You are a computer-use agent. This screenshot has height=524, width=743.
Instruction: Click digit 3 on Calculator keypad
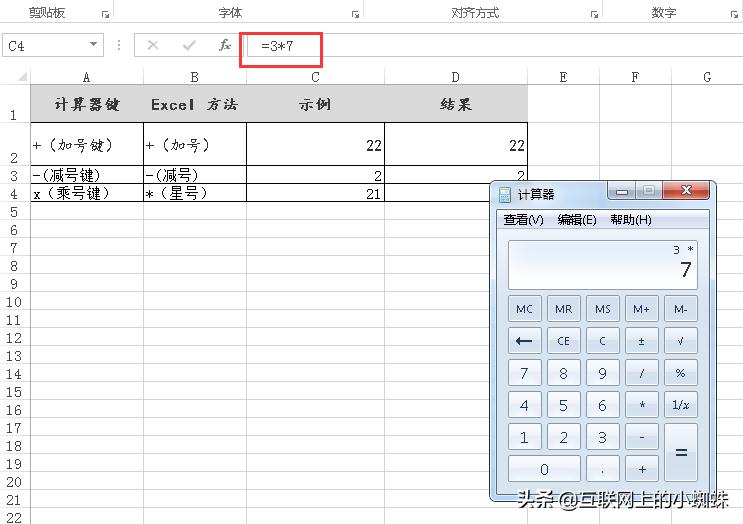(x=603, y=437)
